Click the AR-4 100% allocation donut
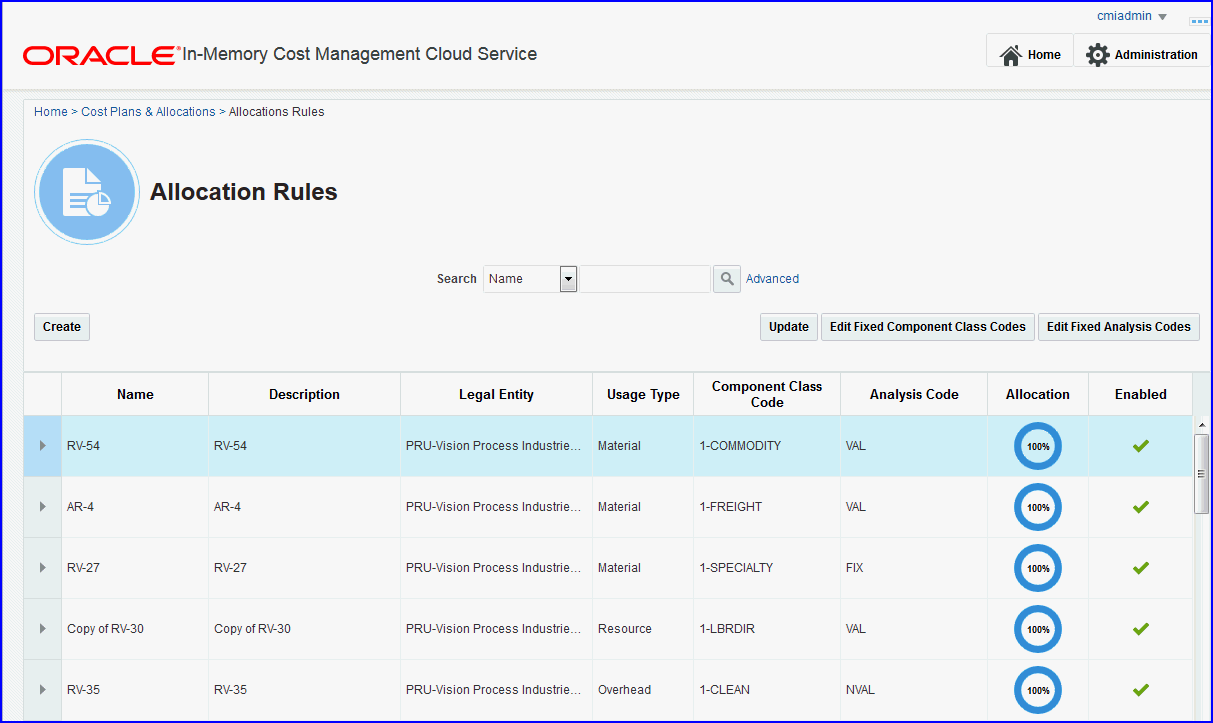This screenshot has width=1213, height=723. [x=1037, y=507]
